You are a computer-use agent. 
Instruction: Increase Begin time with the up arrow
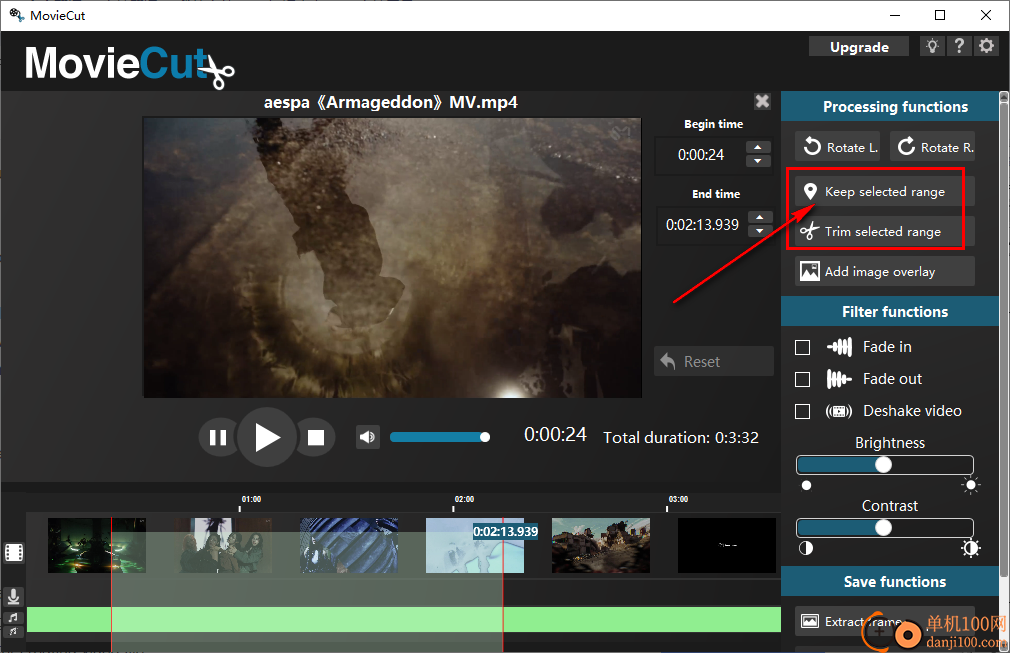[x=758, y=147]
